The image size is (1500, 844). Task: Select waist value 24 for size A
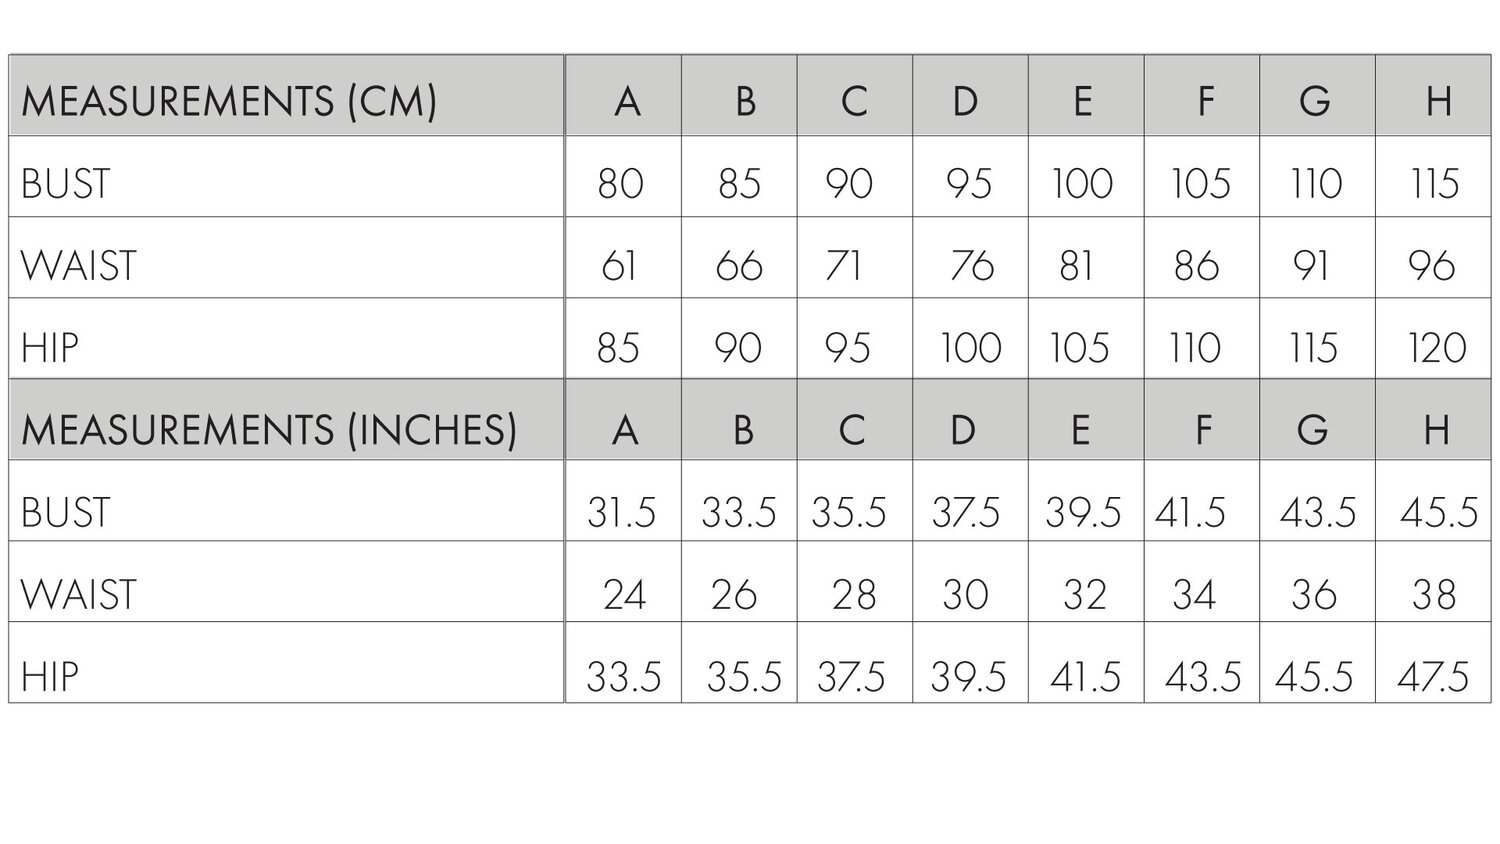coord(624,594)
